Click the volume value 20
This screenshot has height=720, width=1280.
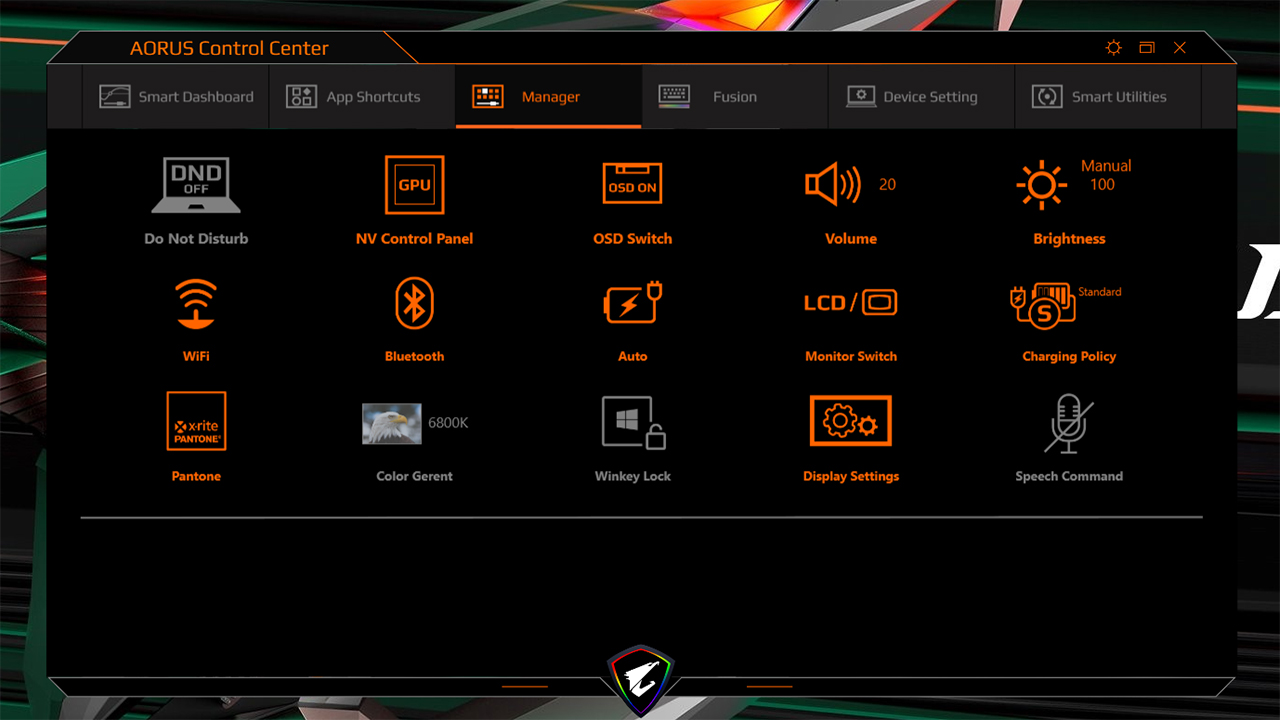point(887,185)
